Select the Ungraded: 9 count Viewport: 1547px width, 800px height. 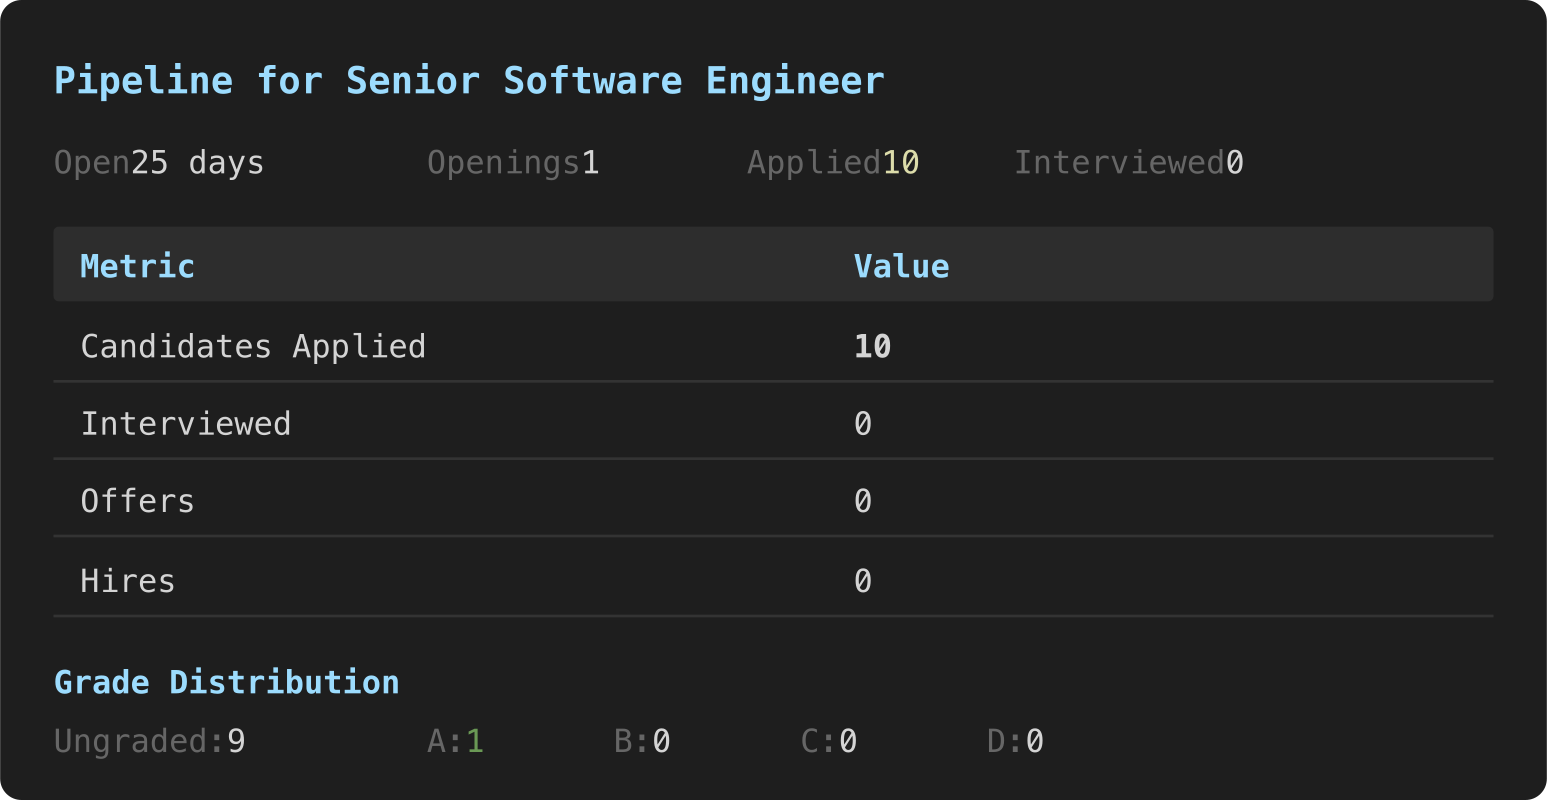coord(150,741)
